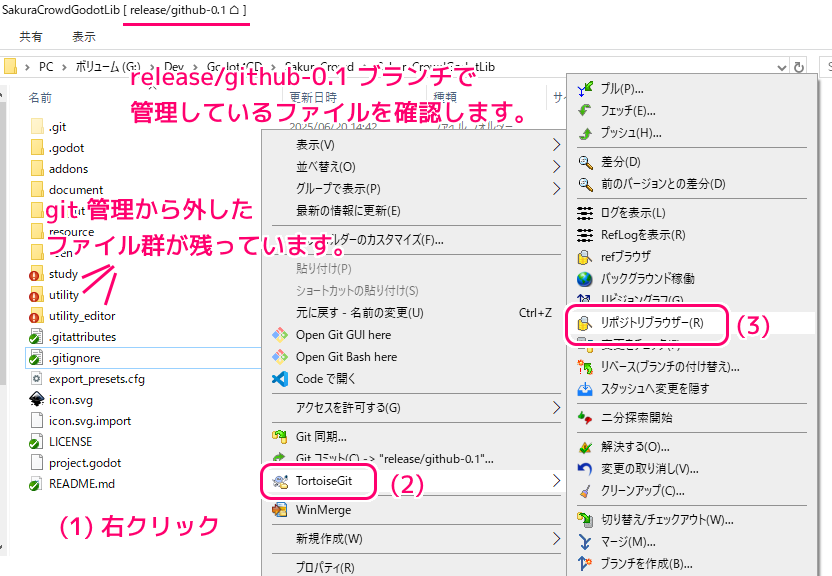Open the 共有 ribbon tab
This screenshot has height=576, width=832.
pyautogui.click(x=31, y=37)
